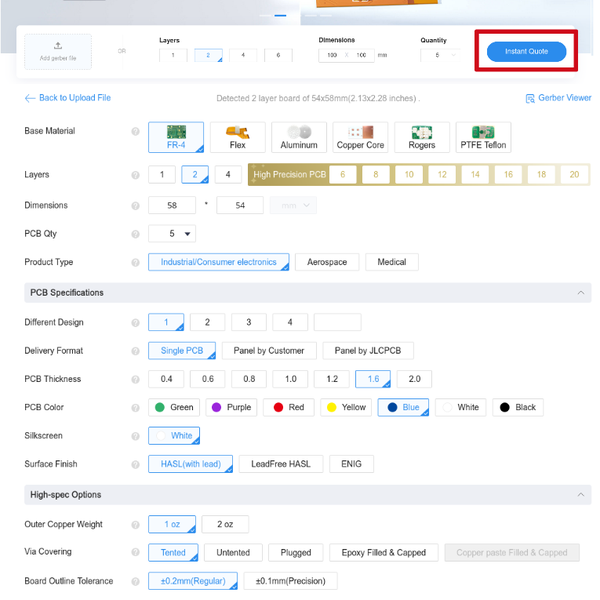Set PCB thickness to 0.8
600x600 pixels.
click(249, 379)
